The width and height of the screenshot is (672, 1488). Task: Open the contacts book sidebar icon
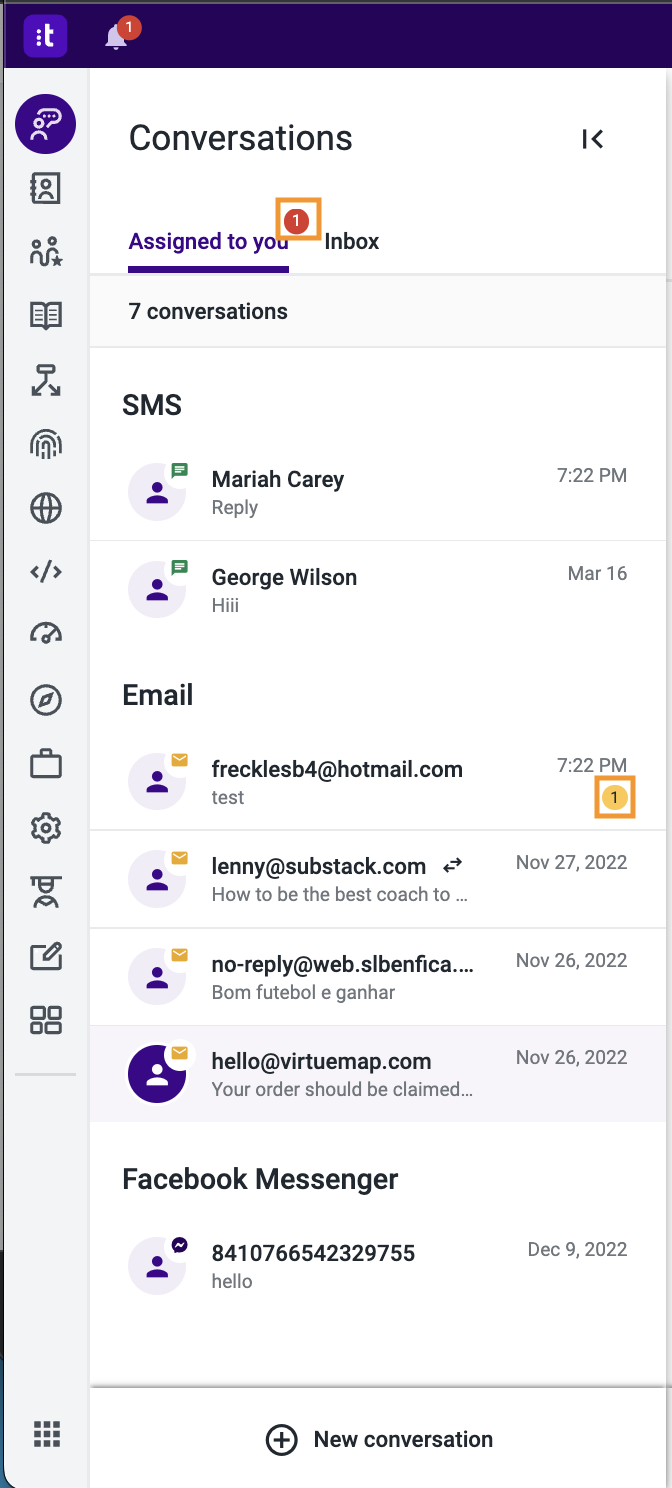(46, 189)
